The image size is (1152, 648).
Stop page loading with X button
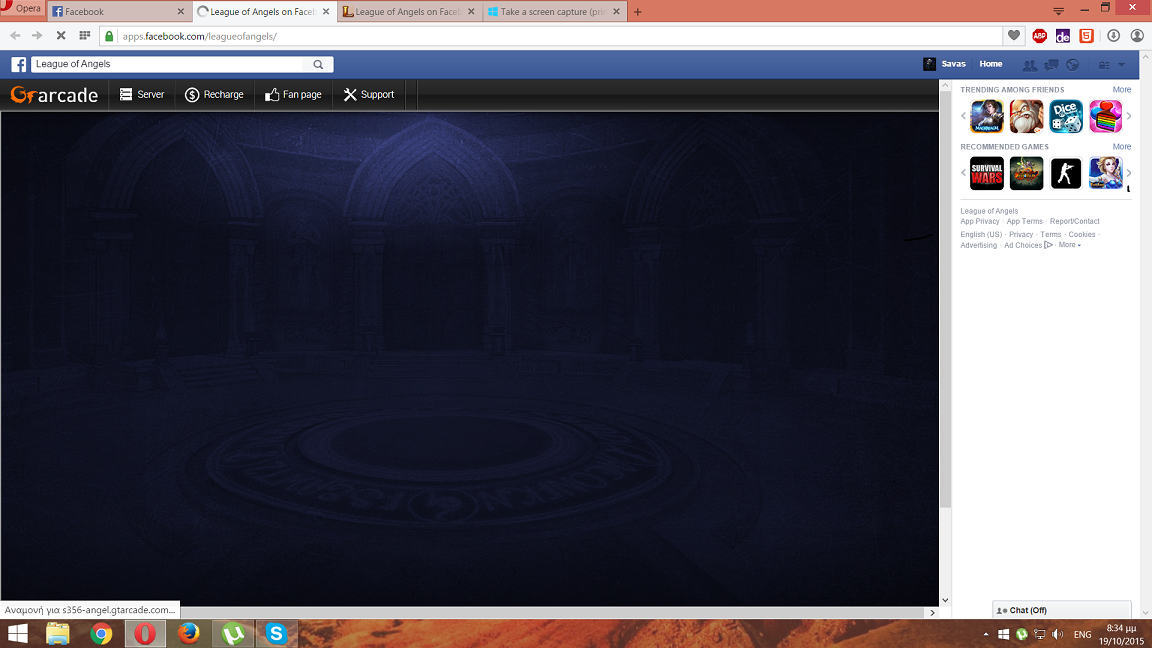tap(60, 36)
